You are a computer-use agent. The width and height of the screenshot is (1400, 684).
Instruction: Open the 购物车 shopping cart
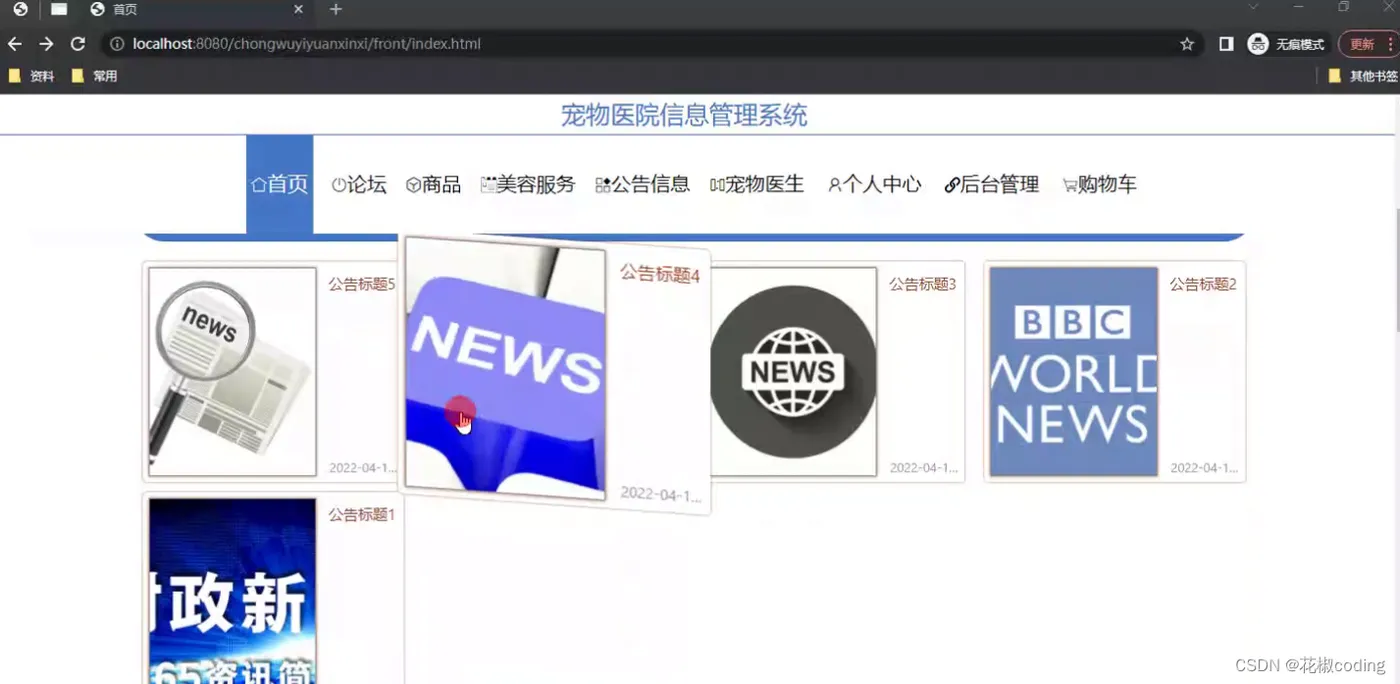1099,184
